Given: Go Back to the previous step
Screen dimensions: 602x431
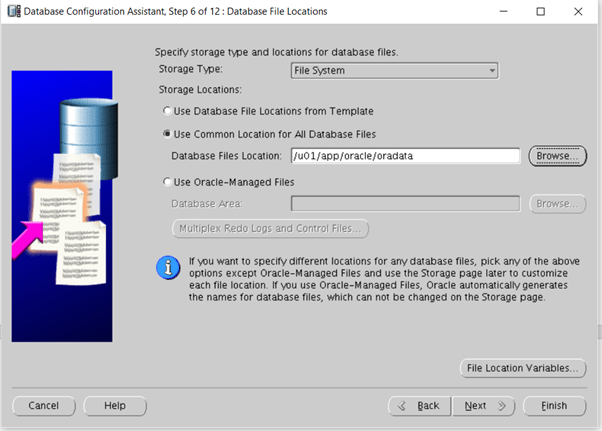Looking at the screenshot, I should click(x=419, y=406).
